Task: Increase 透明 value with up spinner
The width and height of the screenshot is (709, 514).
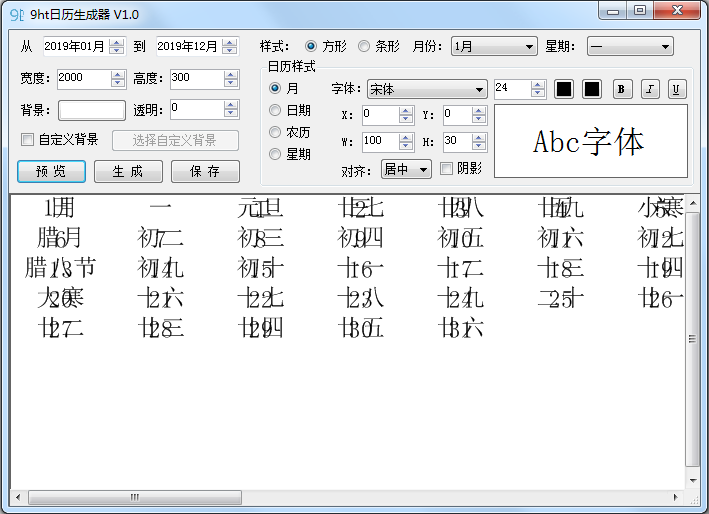Action: tap(231, 105)
